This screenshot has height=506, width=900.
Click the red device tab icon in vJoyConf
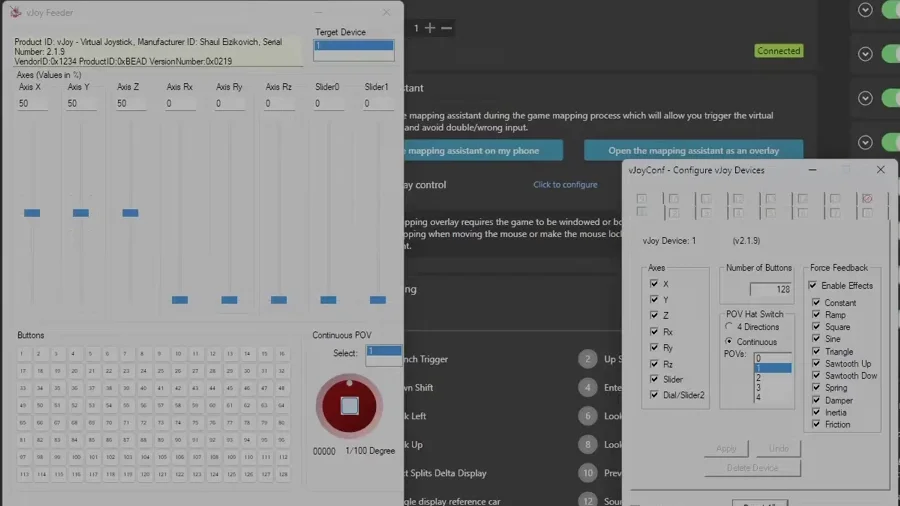867,198
